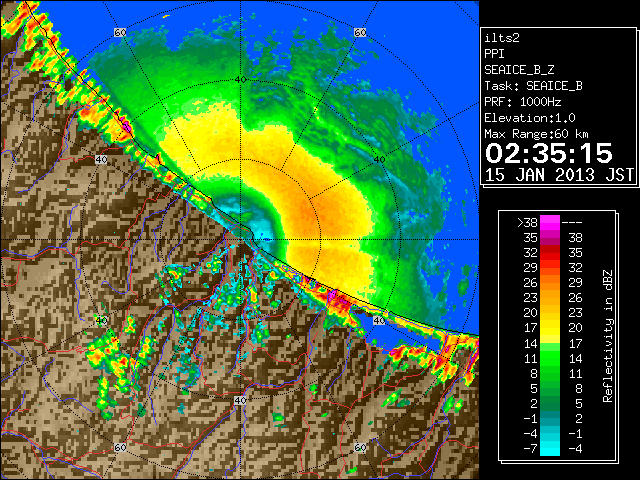
Task: Pick the bright green band in the legend
Action: pyautogui.click(x=550, y=358)
